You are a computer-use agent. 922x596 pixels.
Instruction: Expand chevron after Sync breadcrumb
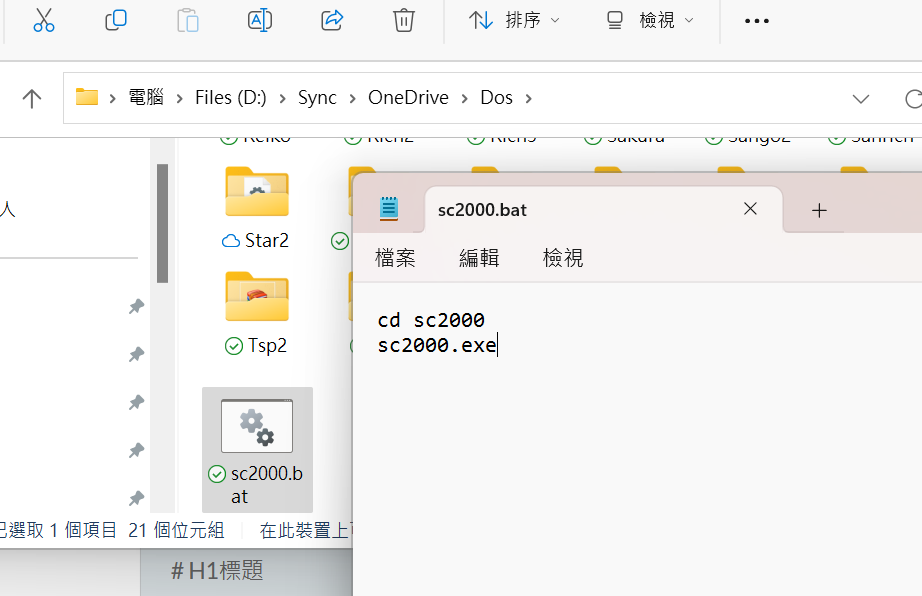click(353, 99)
